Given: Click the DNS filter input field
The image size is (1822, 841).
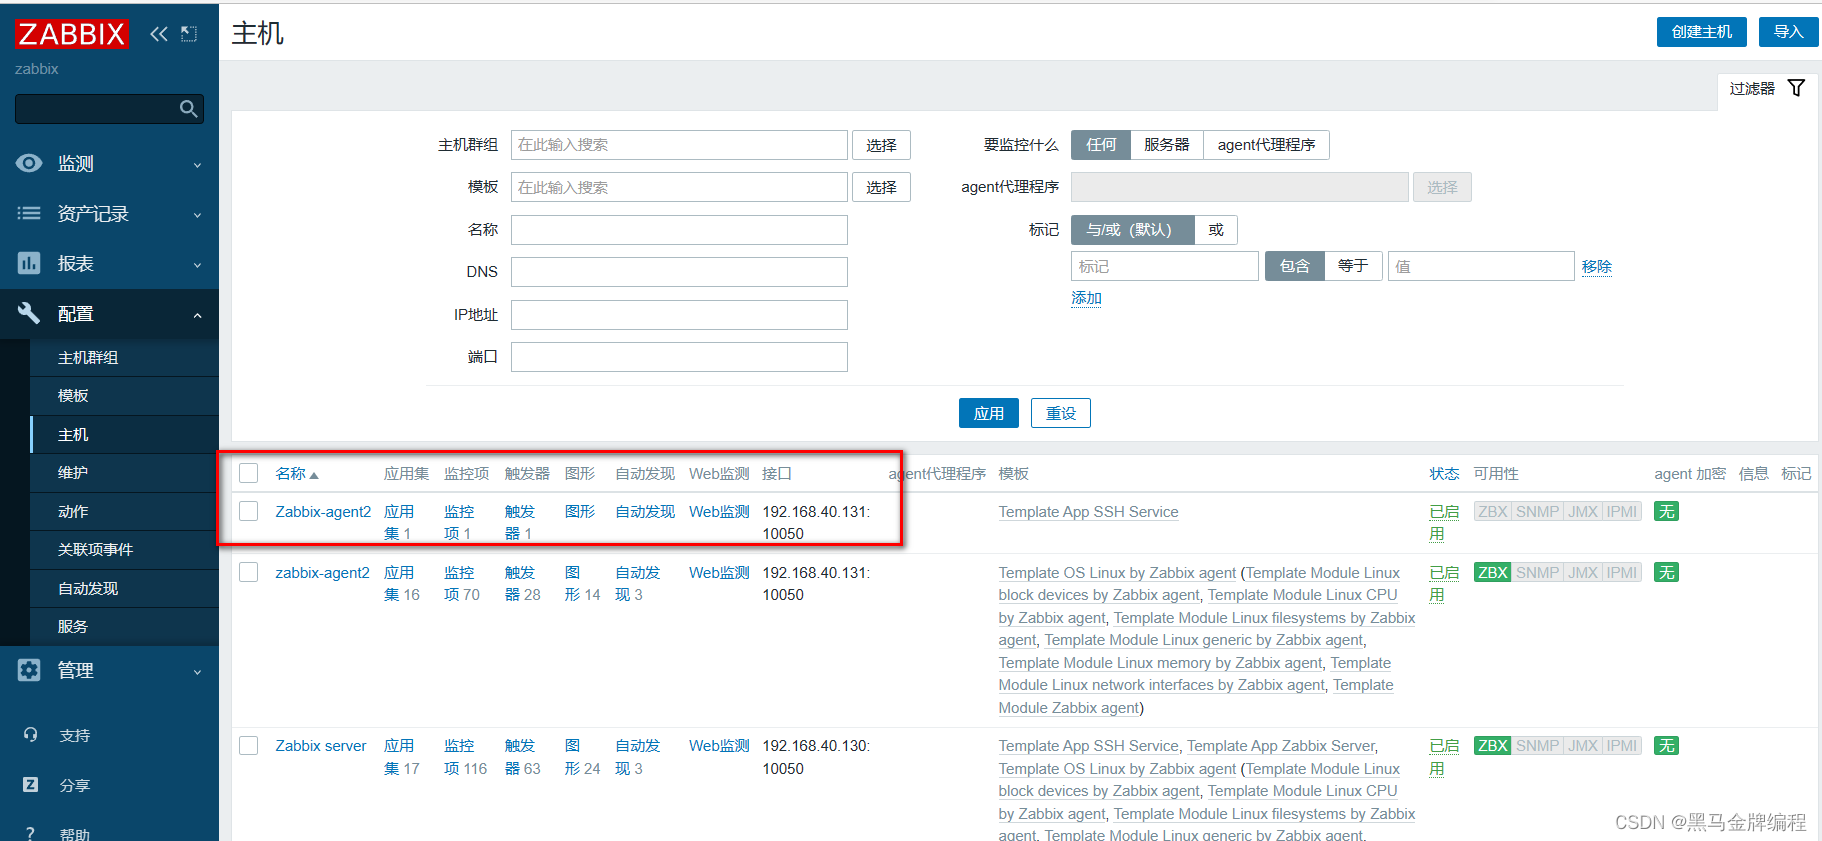Looking at the screenshot, I should 679,272.
